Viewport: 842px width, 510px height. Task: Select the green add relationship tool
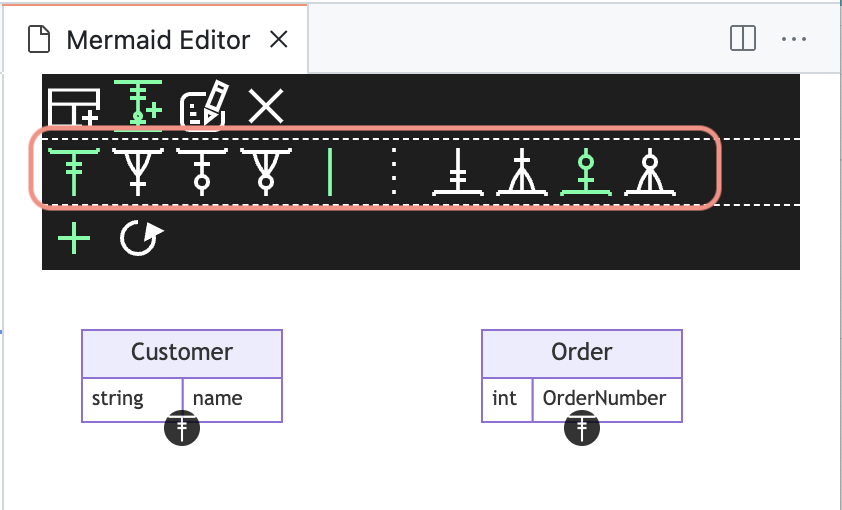coord(138,105)
